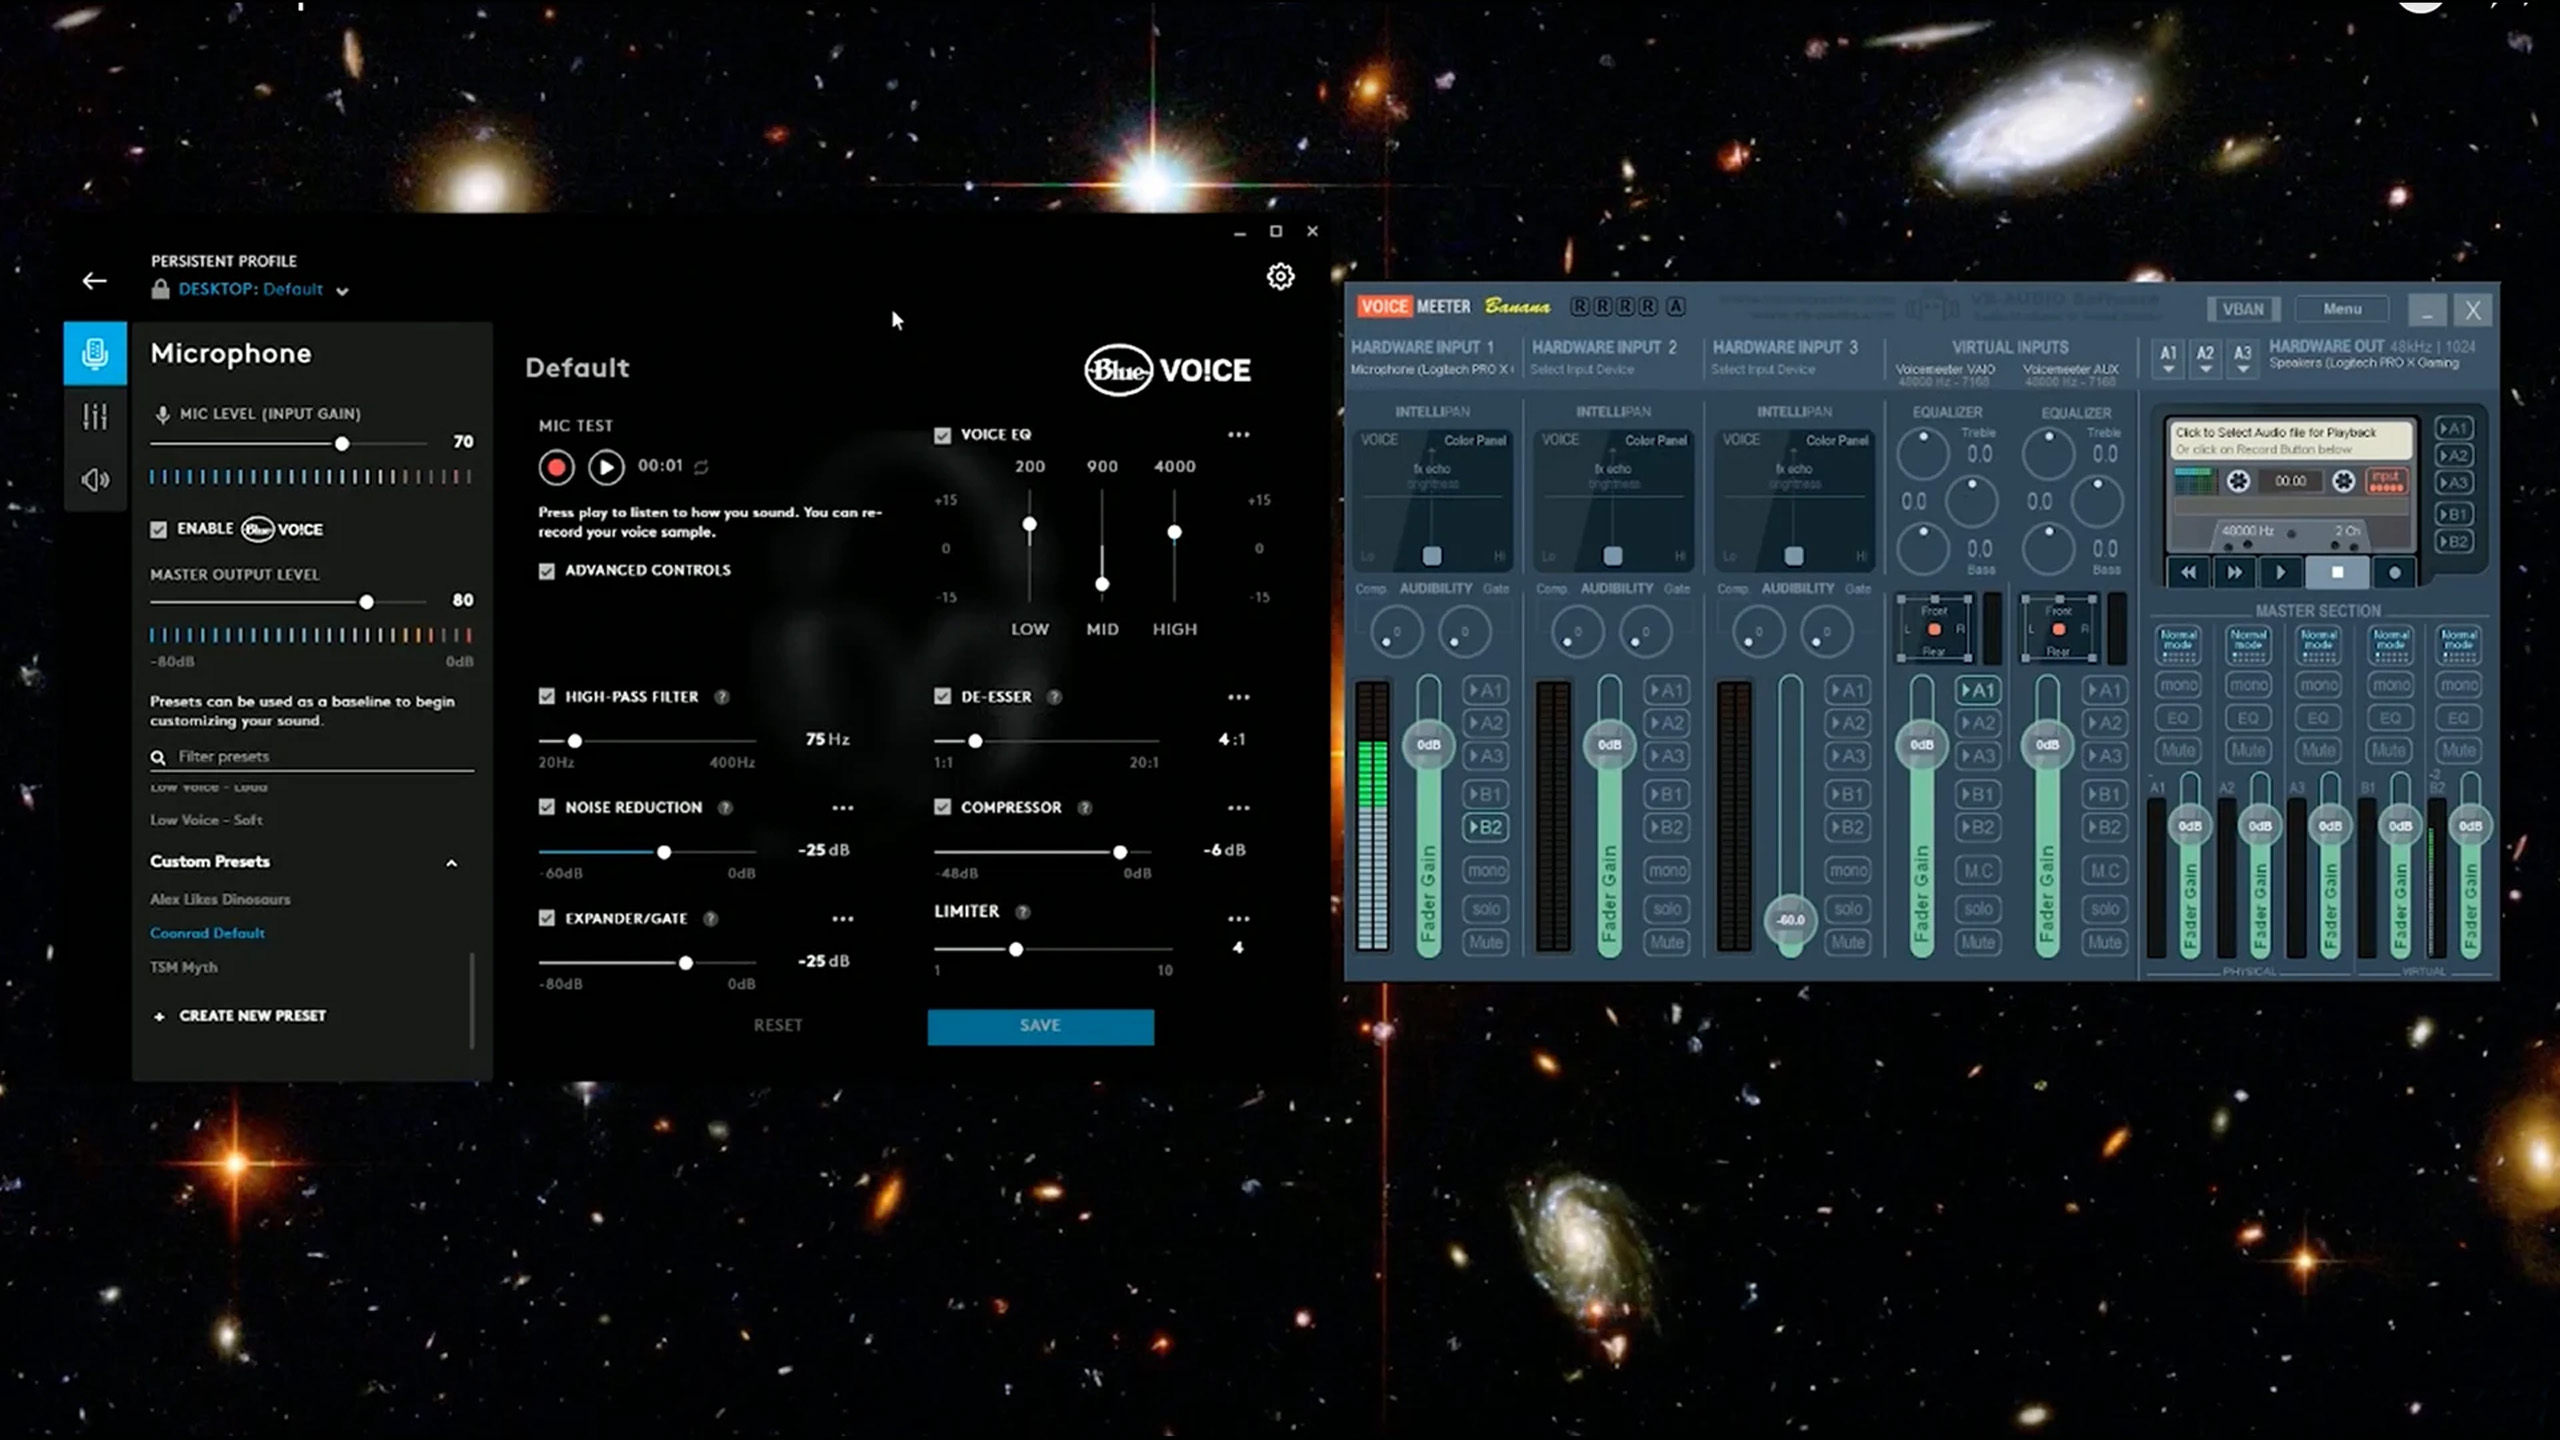Disable the High-Pass Filter checkbox
The height and width of the screenshot is (1440, 2560).
pos(546,696)
